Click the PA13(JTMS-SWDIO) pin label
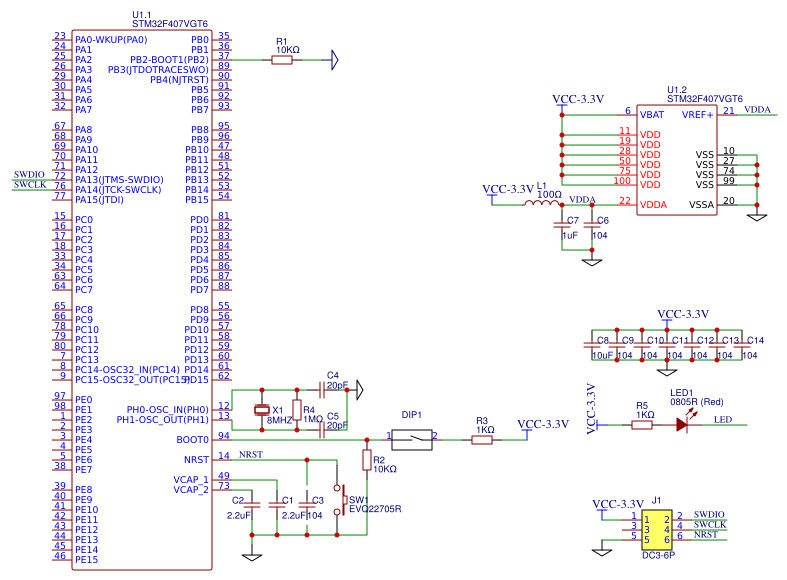Image resolution: width=787 pixels, height=580 pixels. pyautogui.click(x=119, y=180)
